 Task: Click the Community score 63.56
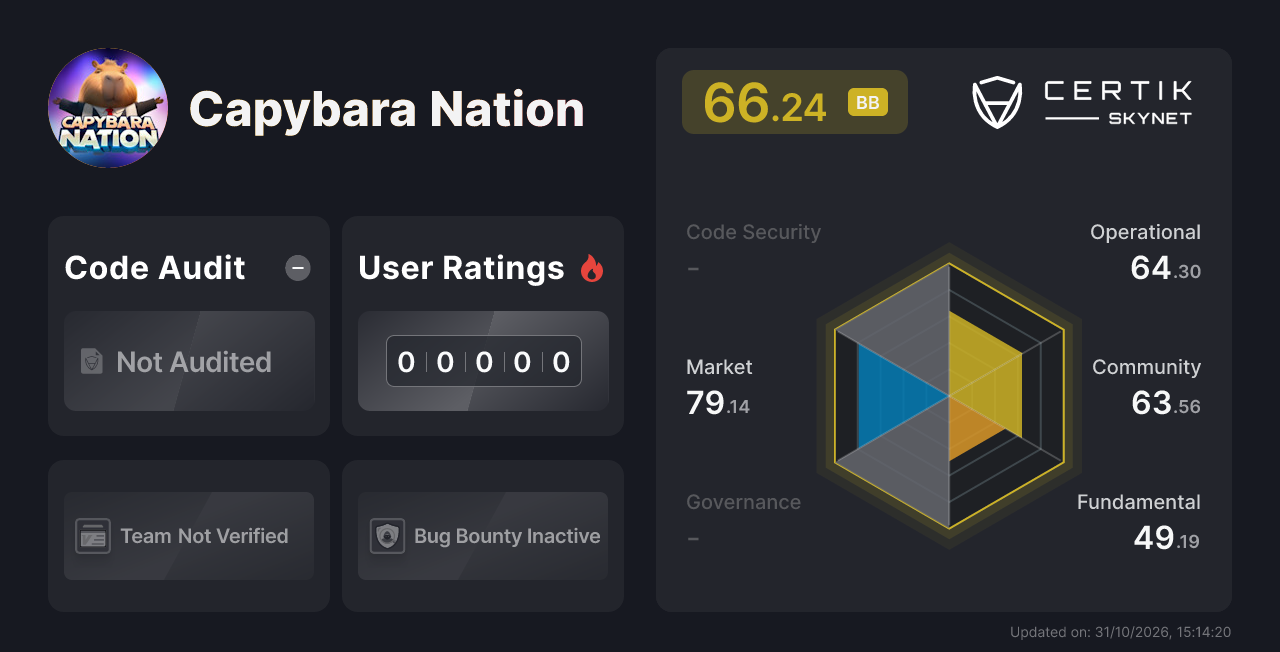(x=1166, y=403)
